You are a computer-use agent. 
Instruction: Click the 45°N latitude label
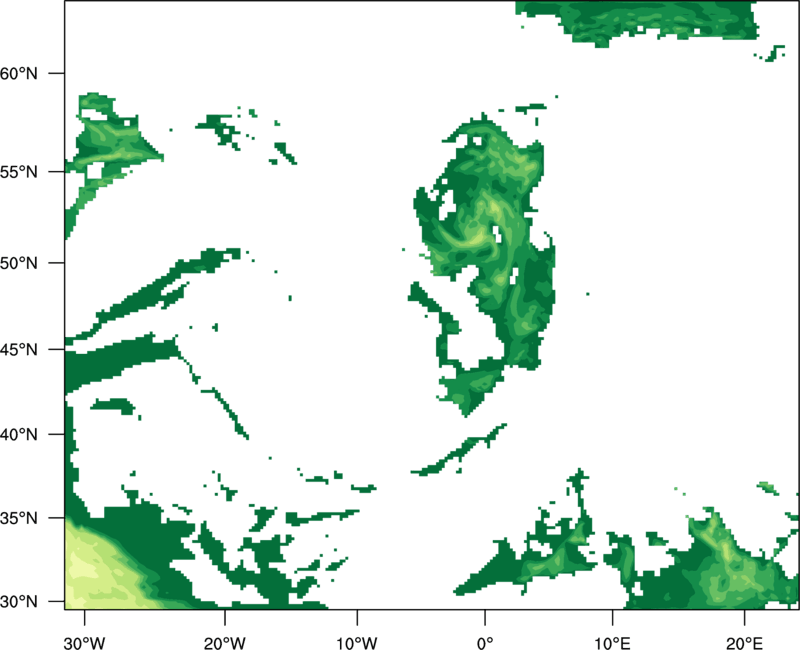(x=18, y=349)
